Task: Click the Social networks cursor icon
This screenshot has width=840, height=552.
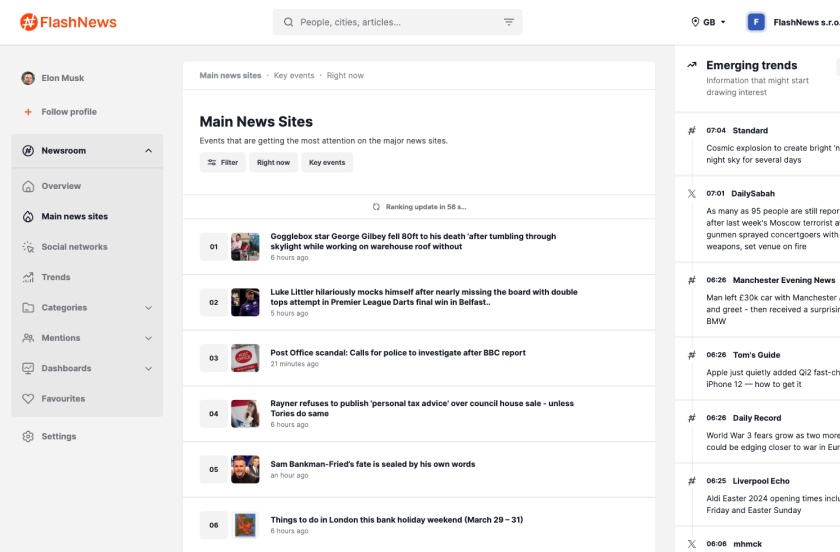Action: (28, 247)
